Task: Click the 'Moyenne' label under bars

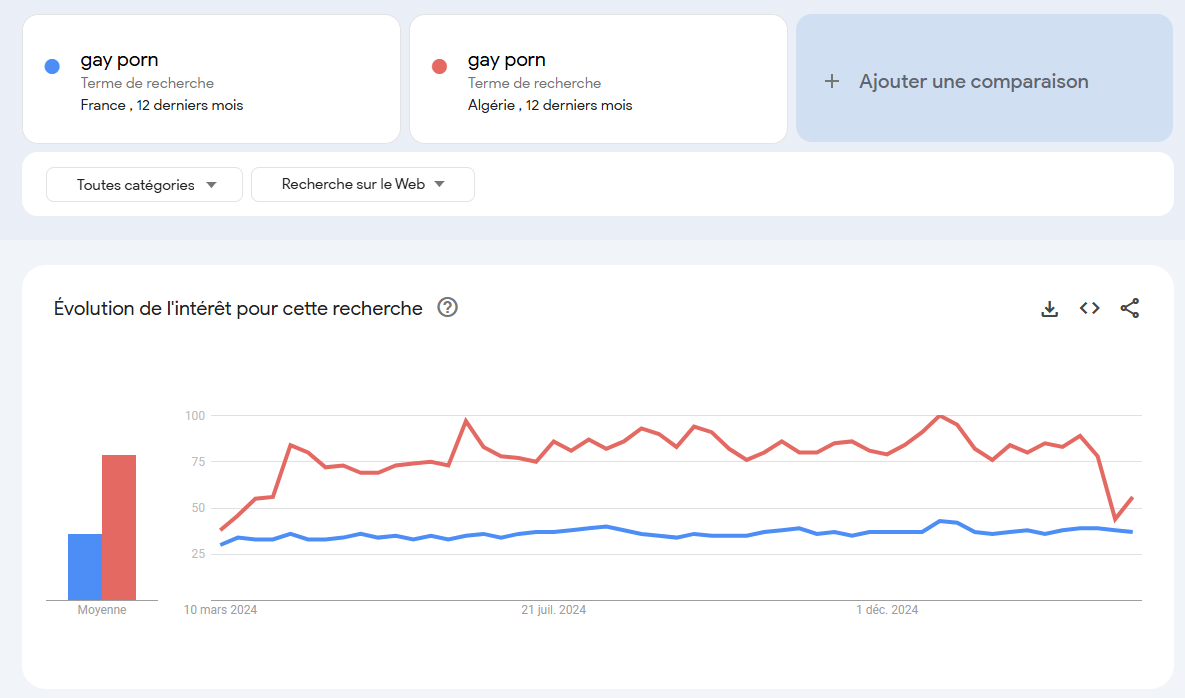Action: tap(102, 610)
